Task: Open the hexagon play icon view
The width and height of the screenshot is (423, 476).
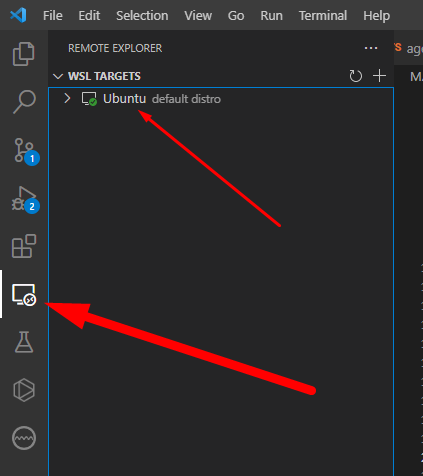Action: [x=24, y=390]
